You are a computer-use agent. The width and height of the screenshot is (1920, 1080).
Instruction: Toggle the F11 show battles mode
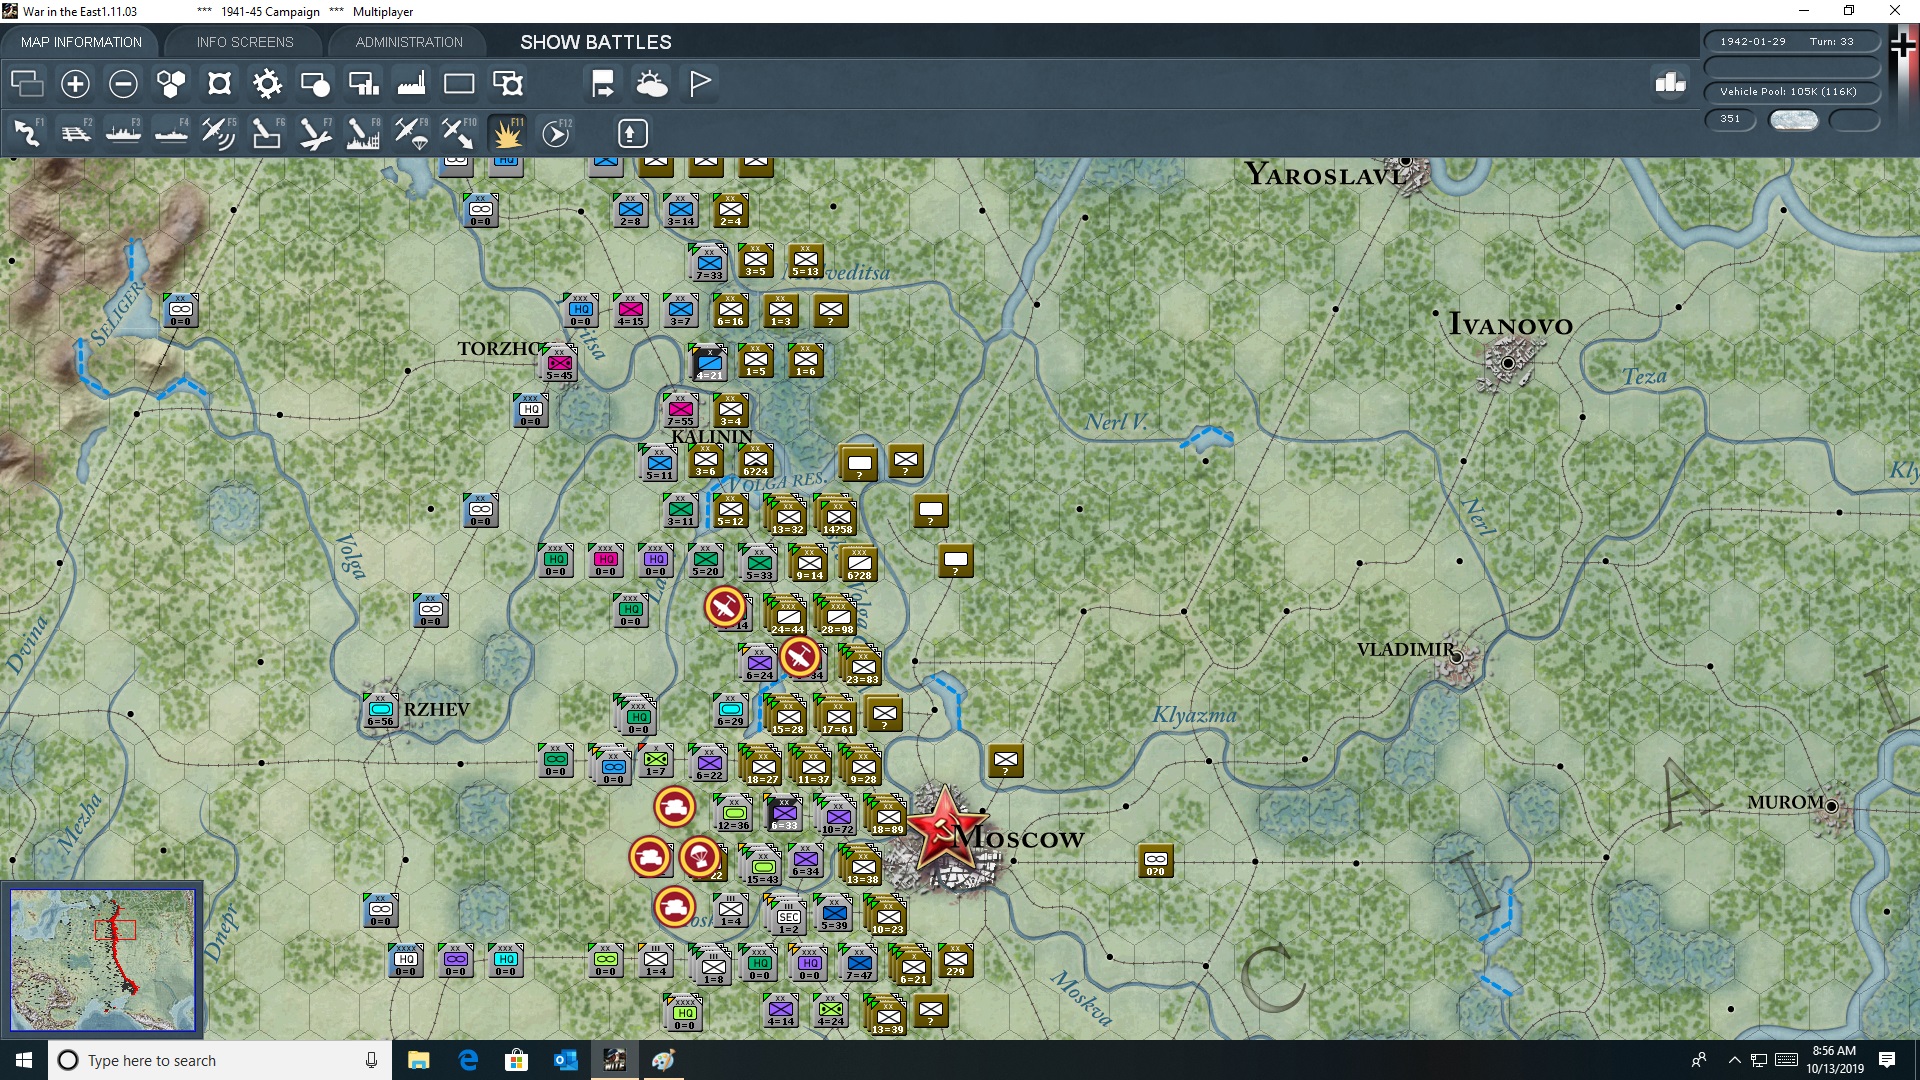(507, 132)
